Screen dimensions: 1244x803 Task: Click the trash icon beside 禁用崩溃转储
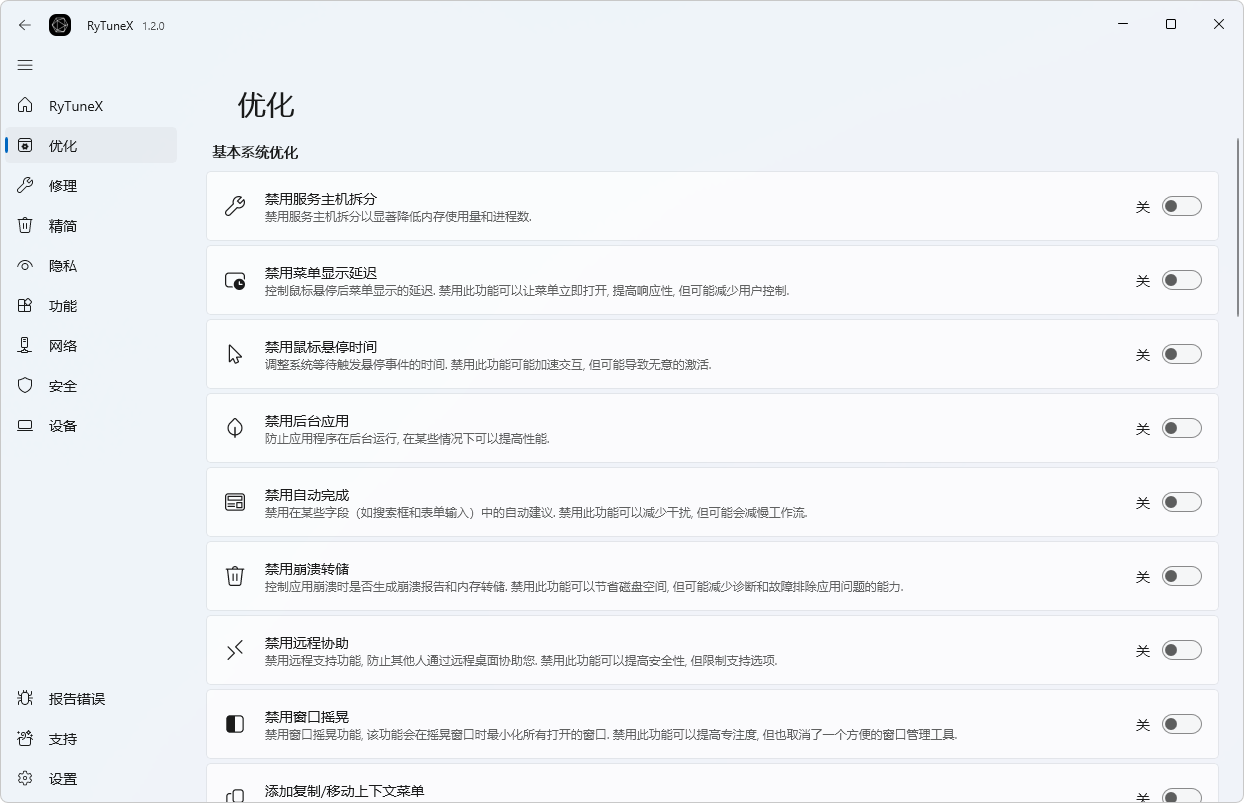pyautogui.click(x=234, y=576)
